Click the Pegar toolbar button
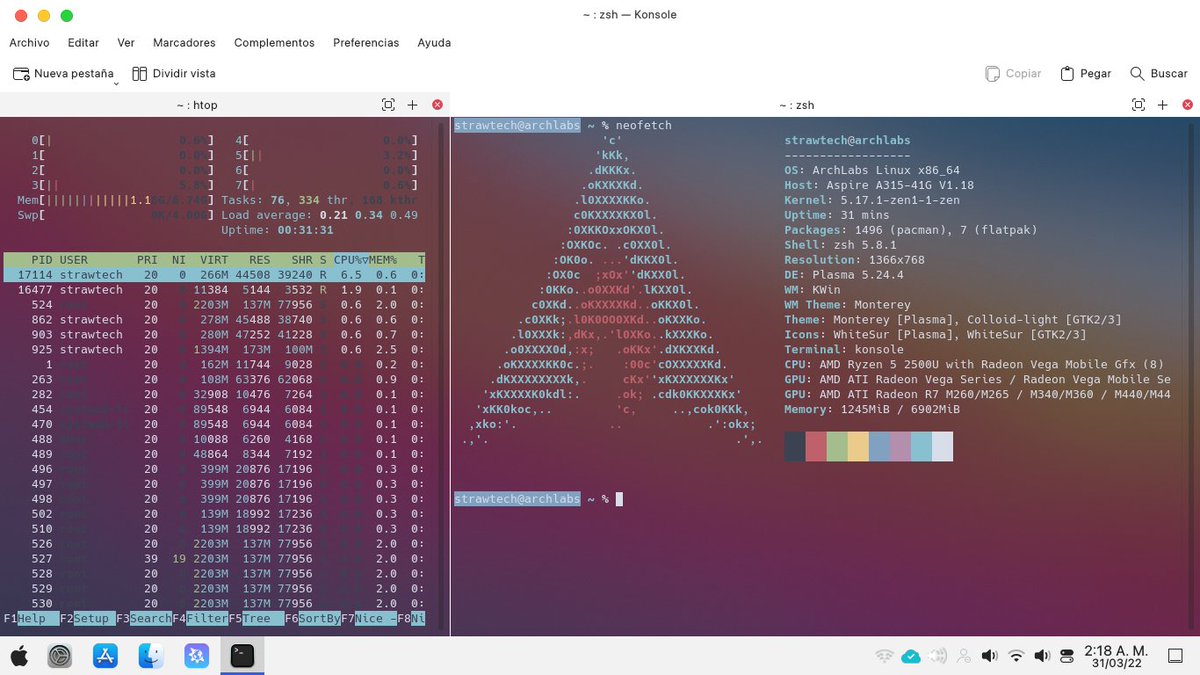 tap(1086, 74)
